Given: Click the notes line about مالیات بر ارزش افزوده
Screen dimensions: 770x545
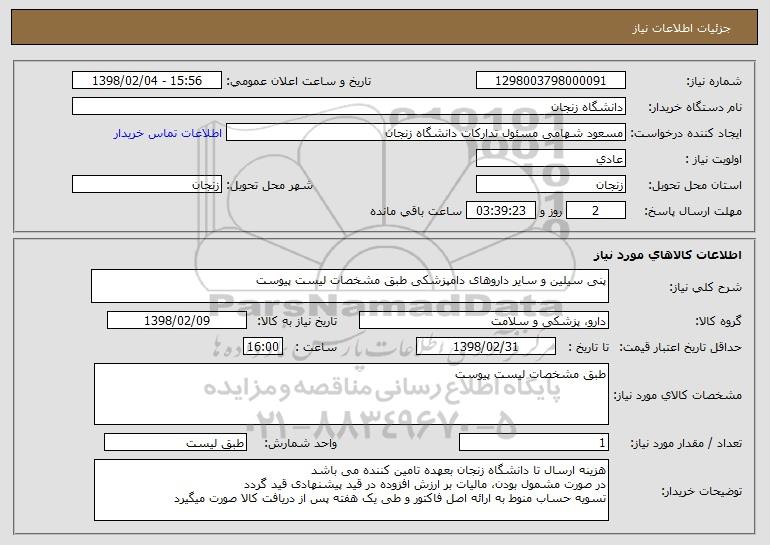Looking at the screenshot, I should (425, 485).
